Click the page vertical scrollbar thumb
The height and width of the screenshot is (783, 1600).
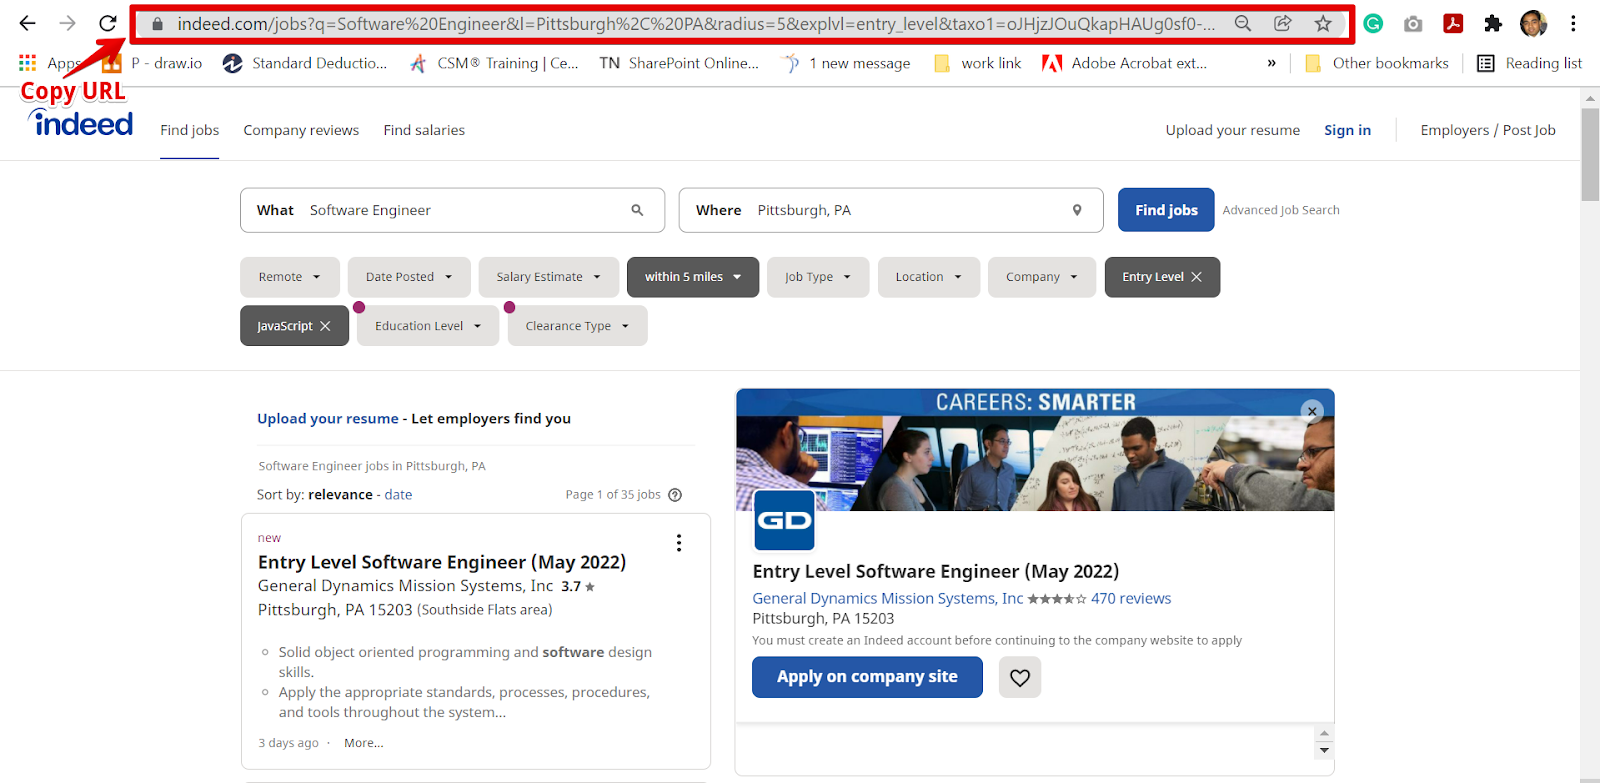1590,155
